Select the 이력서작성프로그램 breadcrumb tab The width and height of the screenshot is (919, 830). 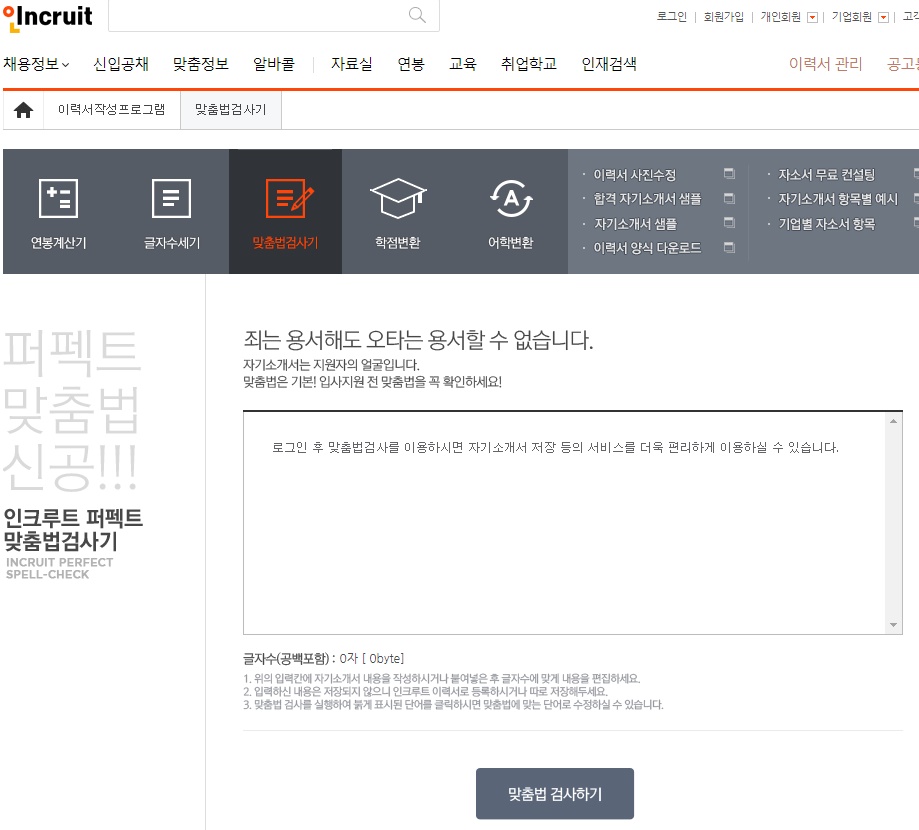click(x=111, y=110)
